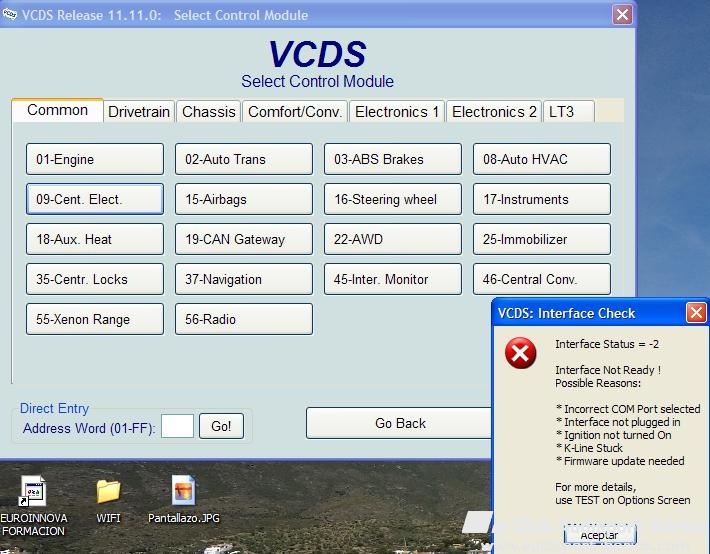The image size is (710, 554).
Task: Select the 35-Centr. Locks module
Action: (x=95, y=279)
